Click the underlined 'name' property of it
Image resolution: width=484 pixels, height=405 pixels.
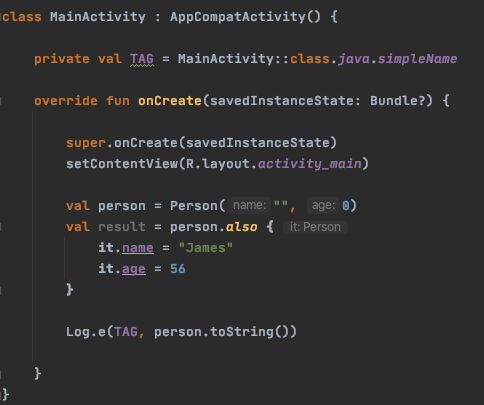click(x=138, y=248)
